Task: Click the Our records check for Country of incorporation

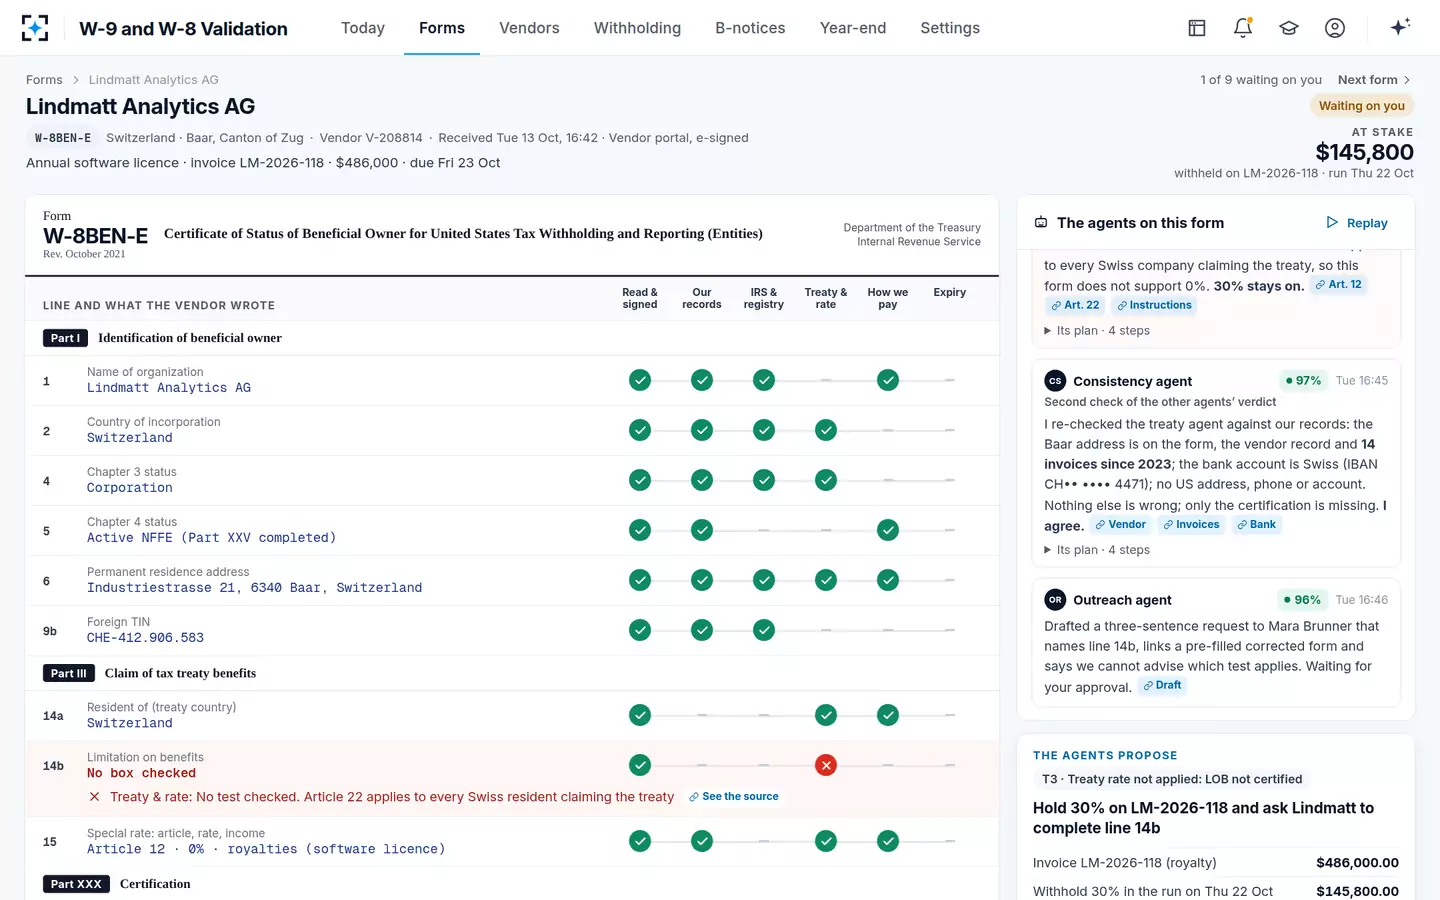Action: 702,430
